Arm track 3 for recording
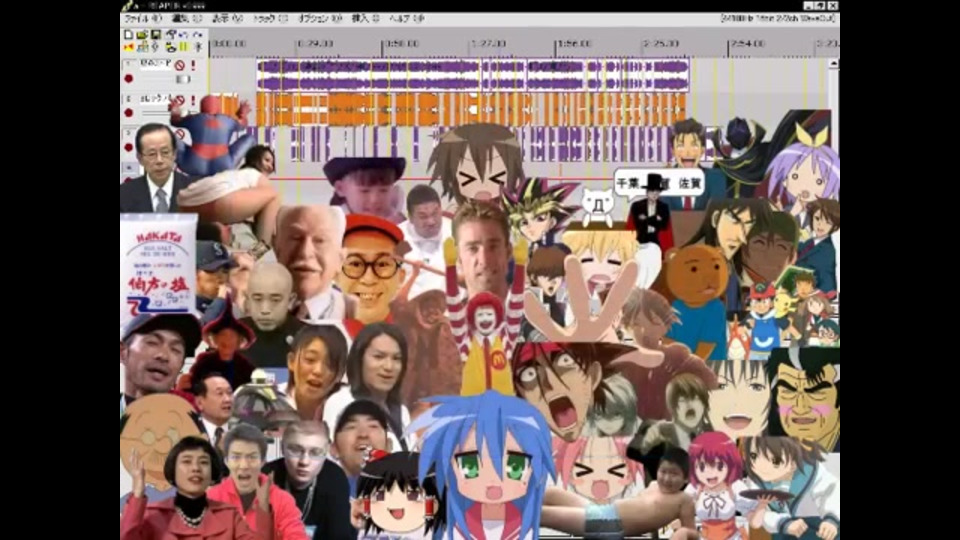 pyautogui.click(x=129, y=148)
